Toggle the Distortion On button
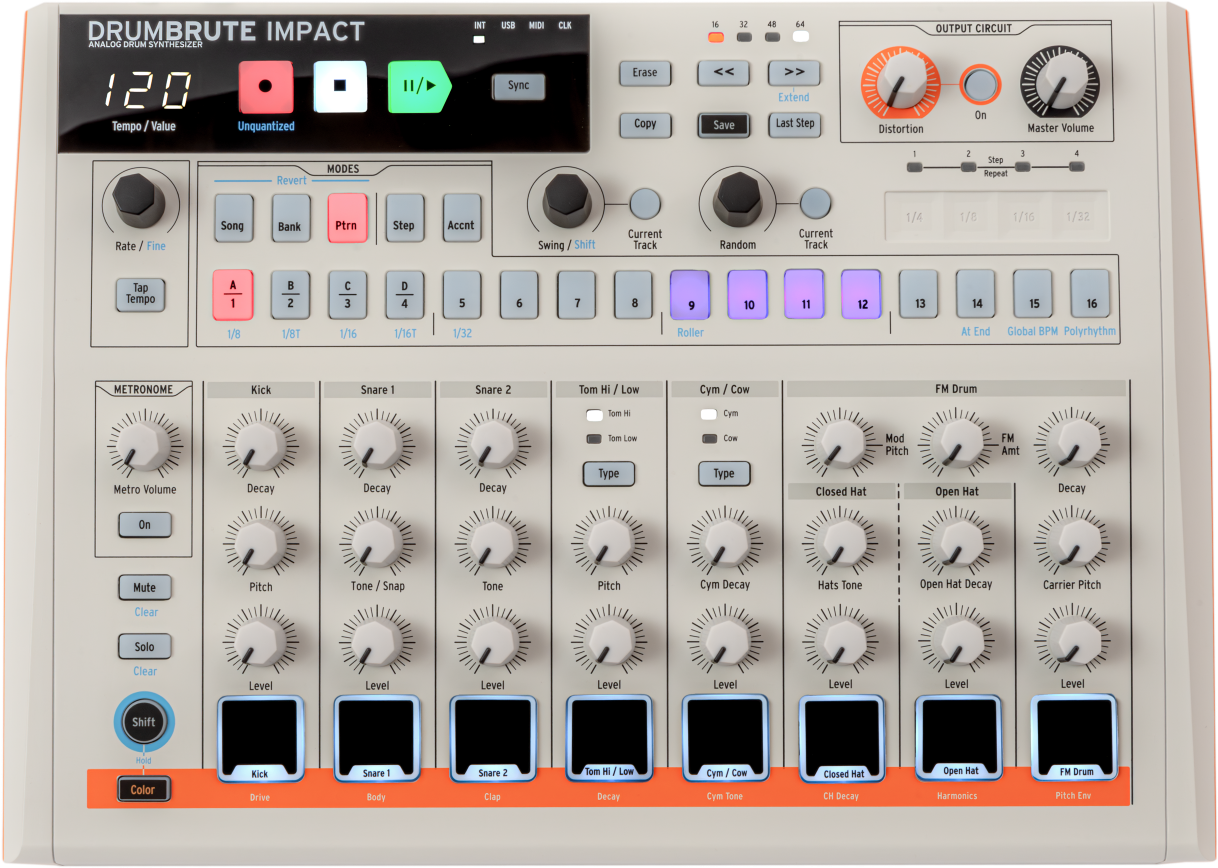This screenshot has width=1218, height=868. click(x=980, y=84)
